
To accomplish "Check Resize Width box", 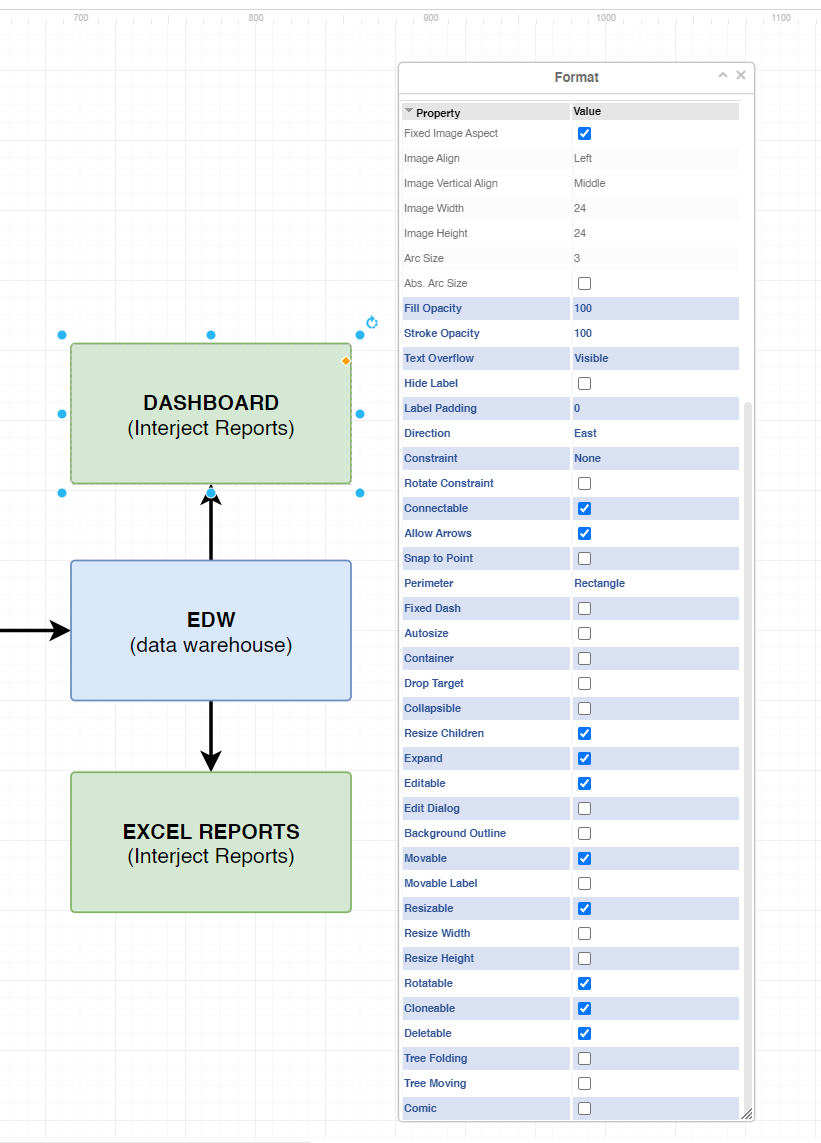I will 585,934.
